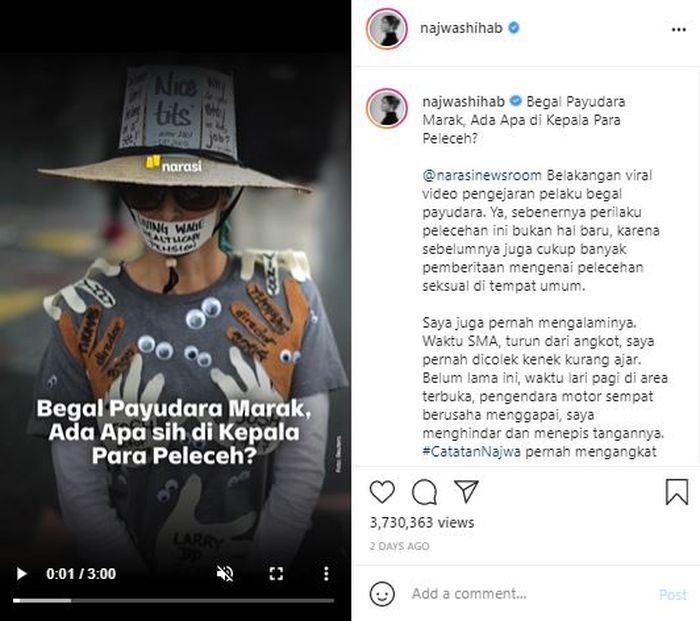Open the post's more options menu in header
Viewport: 700px width, 621px height.
pos(679,29)
